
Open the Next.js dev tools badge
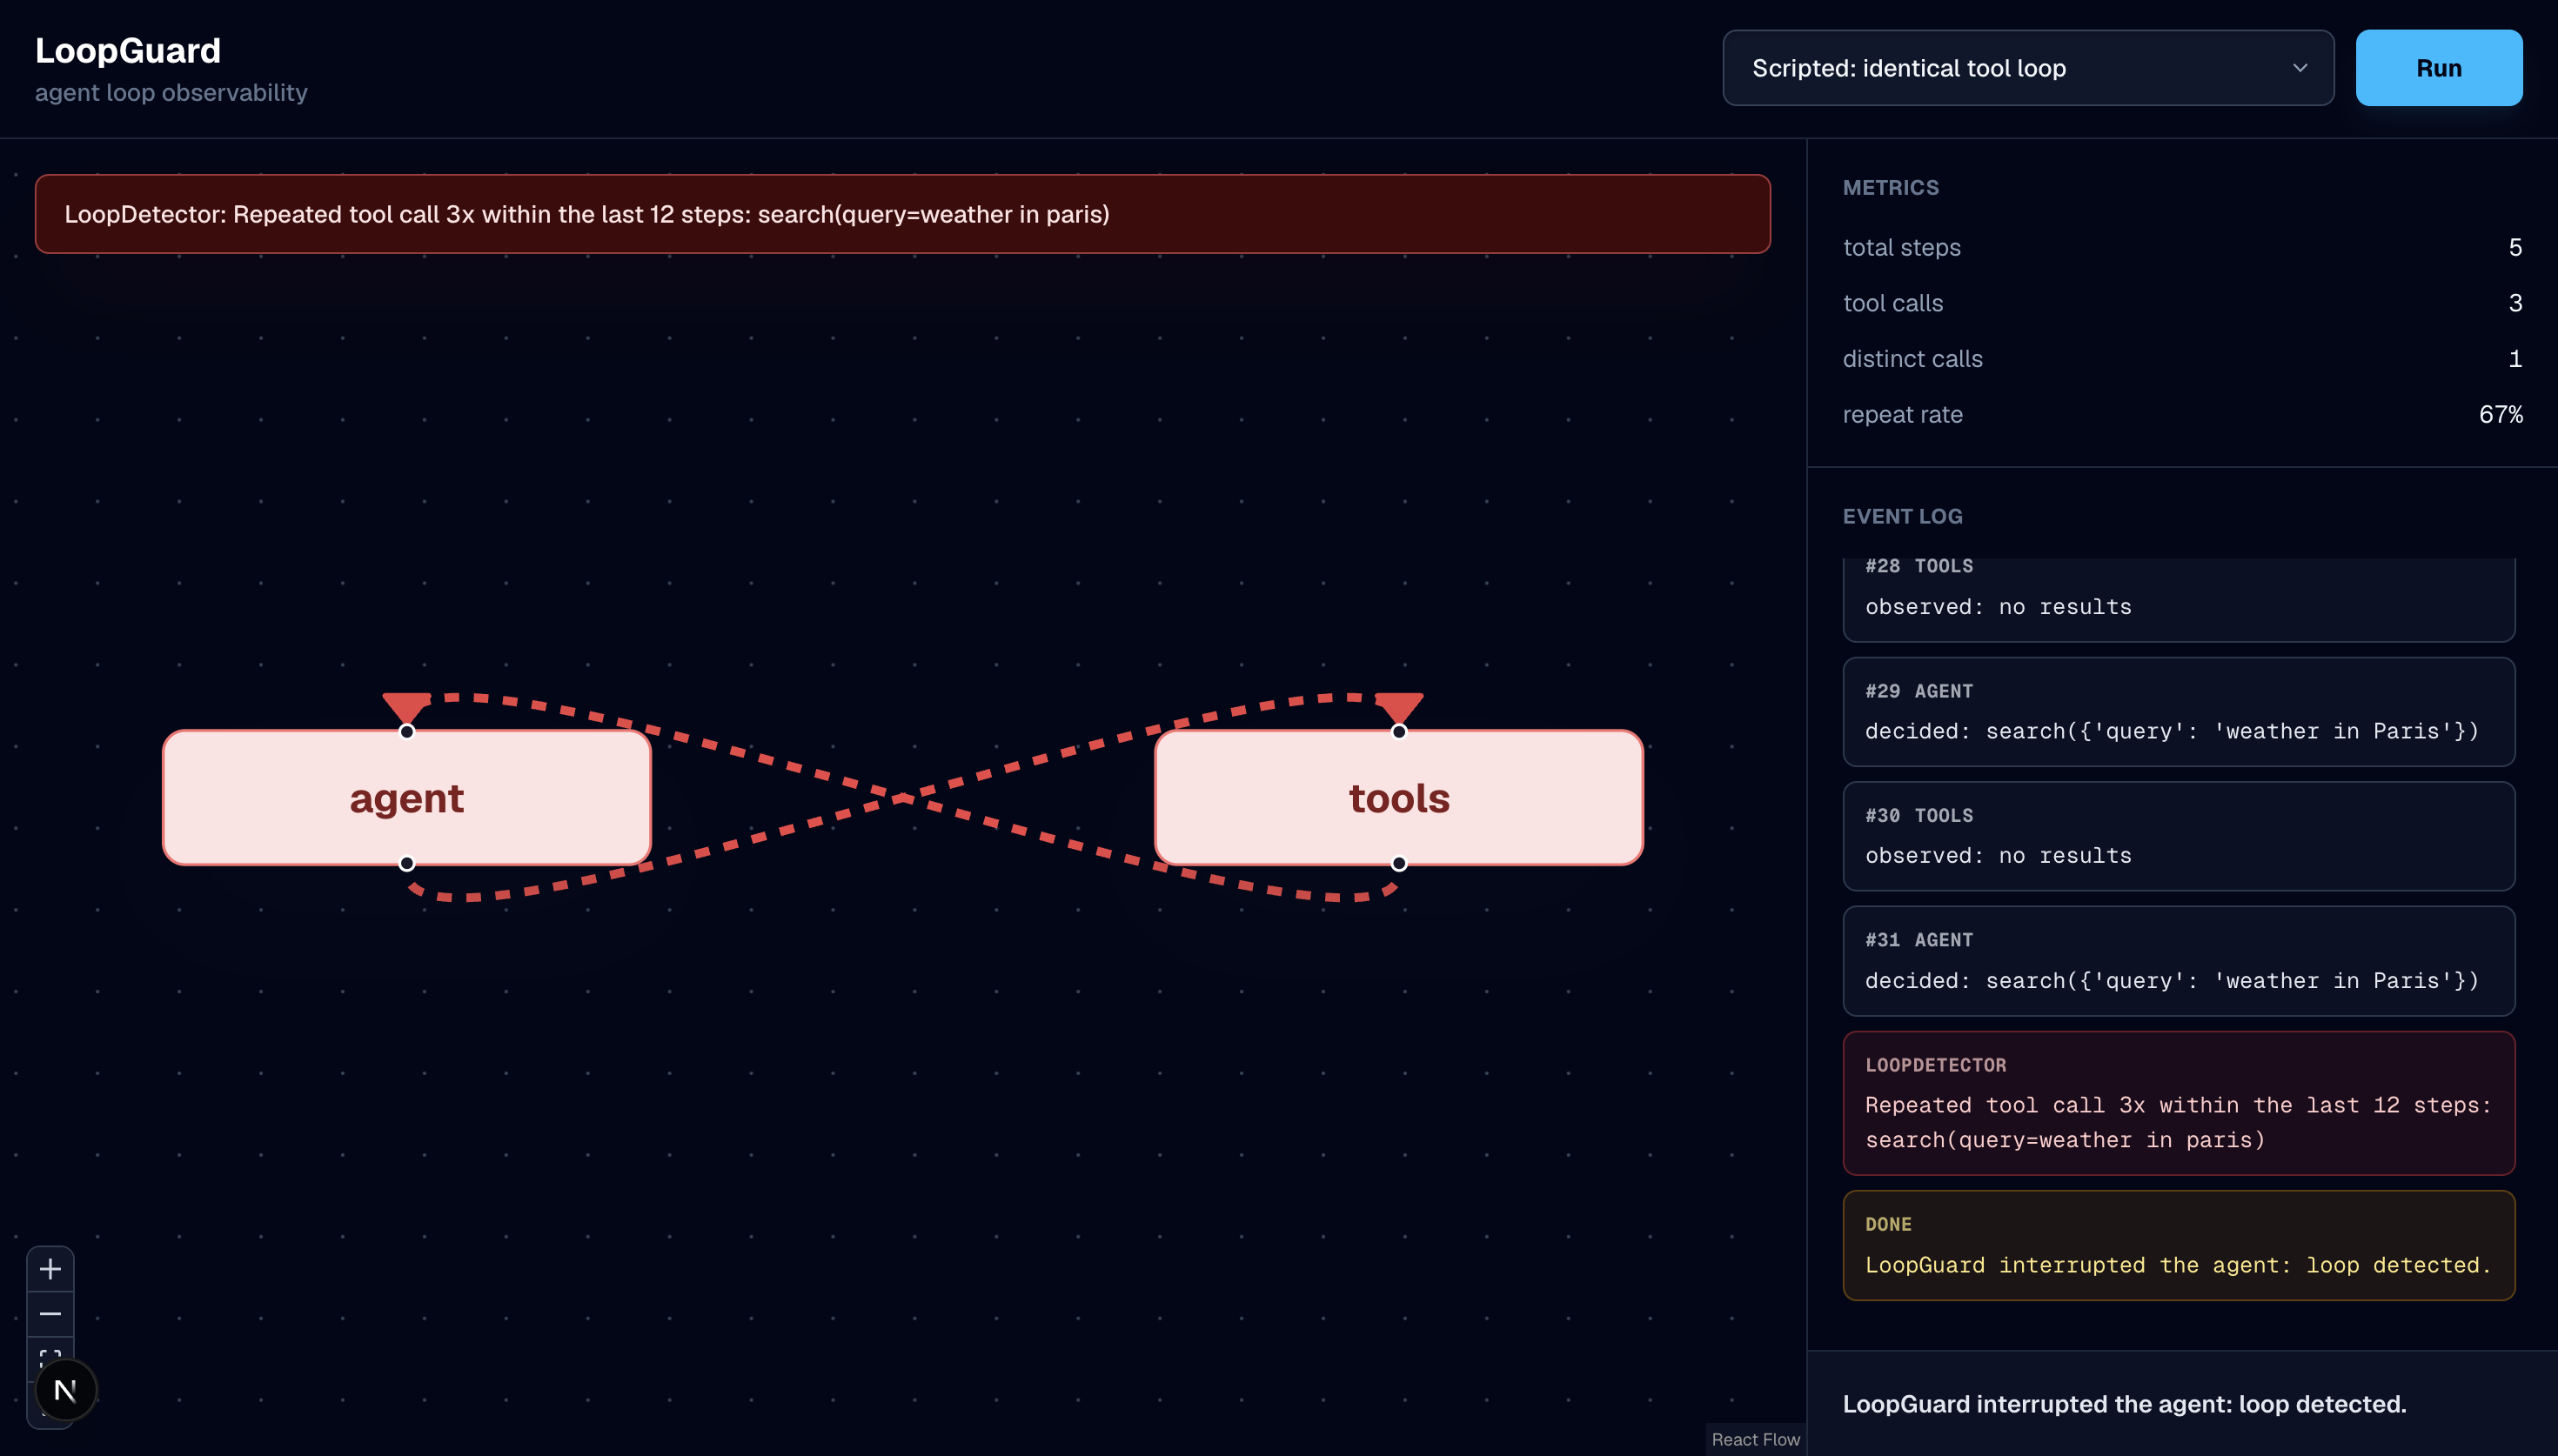coord(66,1390)
